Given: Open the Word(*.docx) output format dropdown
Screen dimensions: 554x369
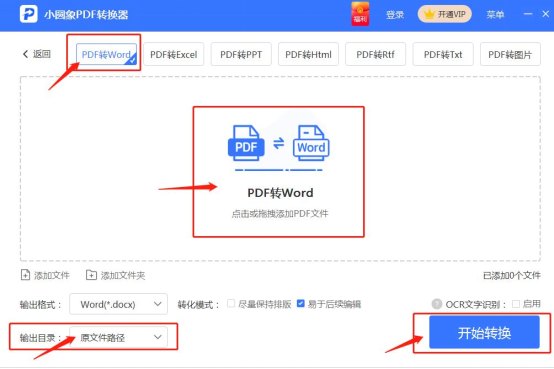Looking at the screenshot, I should [118, 304].
